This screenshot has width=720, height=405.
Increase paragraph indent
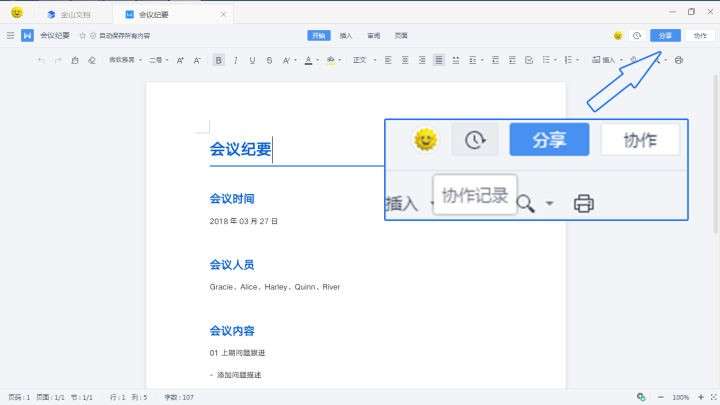[512, 60]
